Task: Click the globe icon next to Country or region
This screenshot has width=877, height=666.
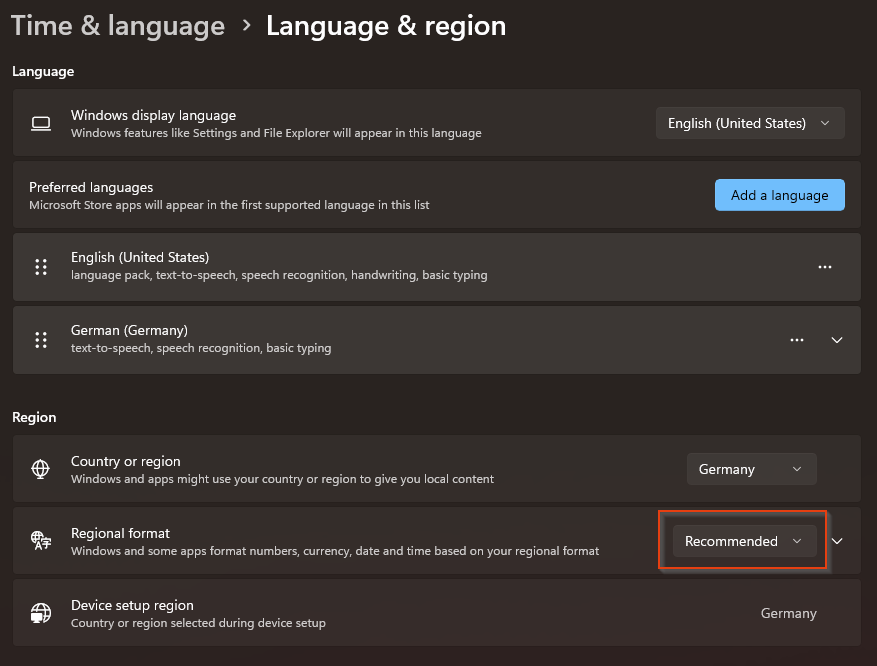Action: point(40,469)
